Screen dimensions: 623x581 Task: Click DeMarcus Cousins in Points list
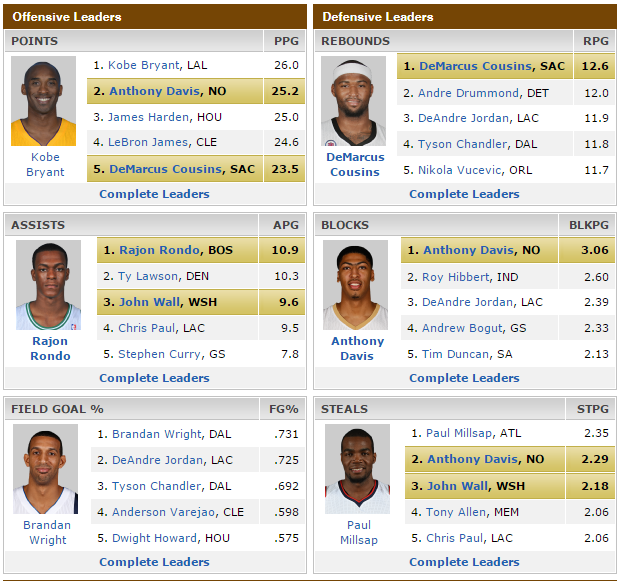(166, 169)
